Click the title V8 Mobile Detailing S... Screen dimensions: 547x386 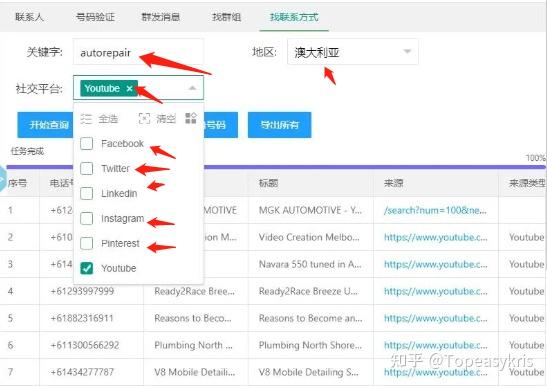tap(308, 372)
